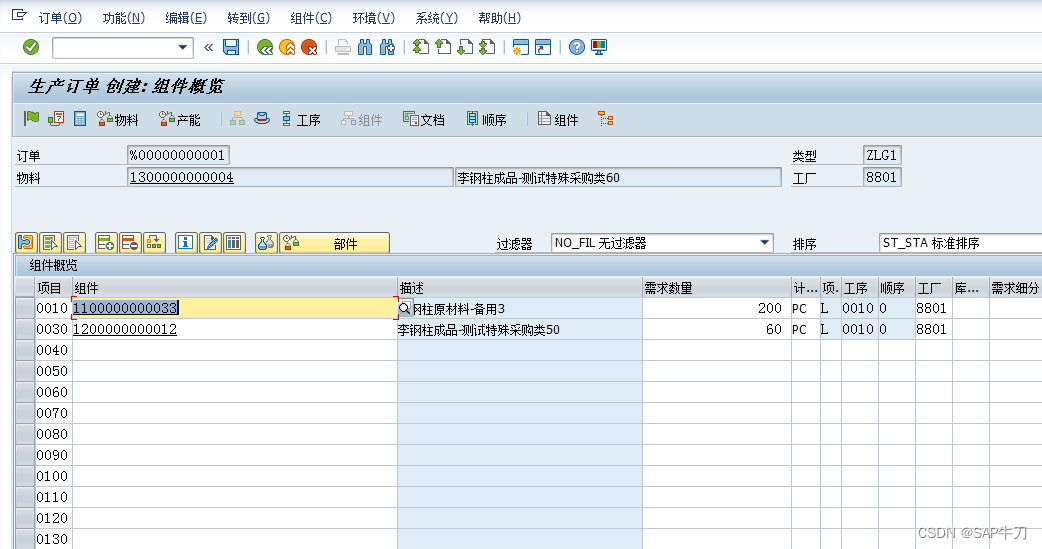Click the pencil Edit detail icon
1042x549 pixels.
click(x=210, y=243)
